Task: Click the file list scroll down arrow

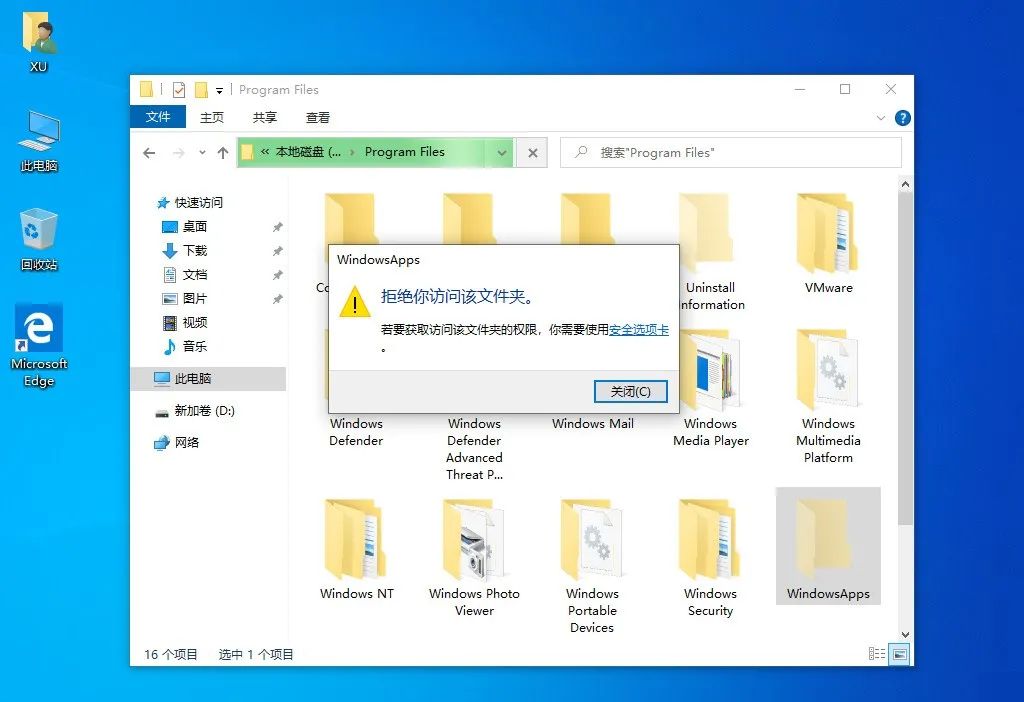Action: (905, 634)
